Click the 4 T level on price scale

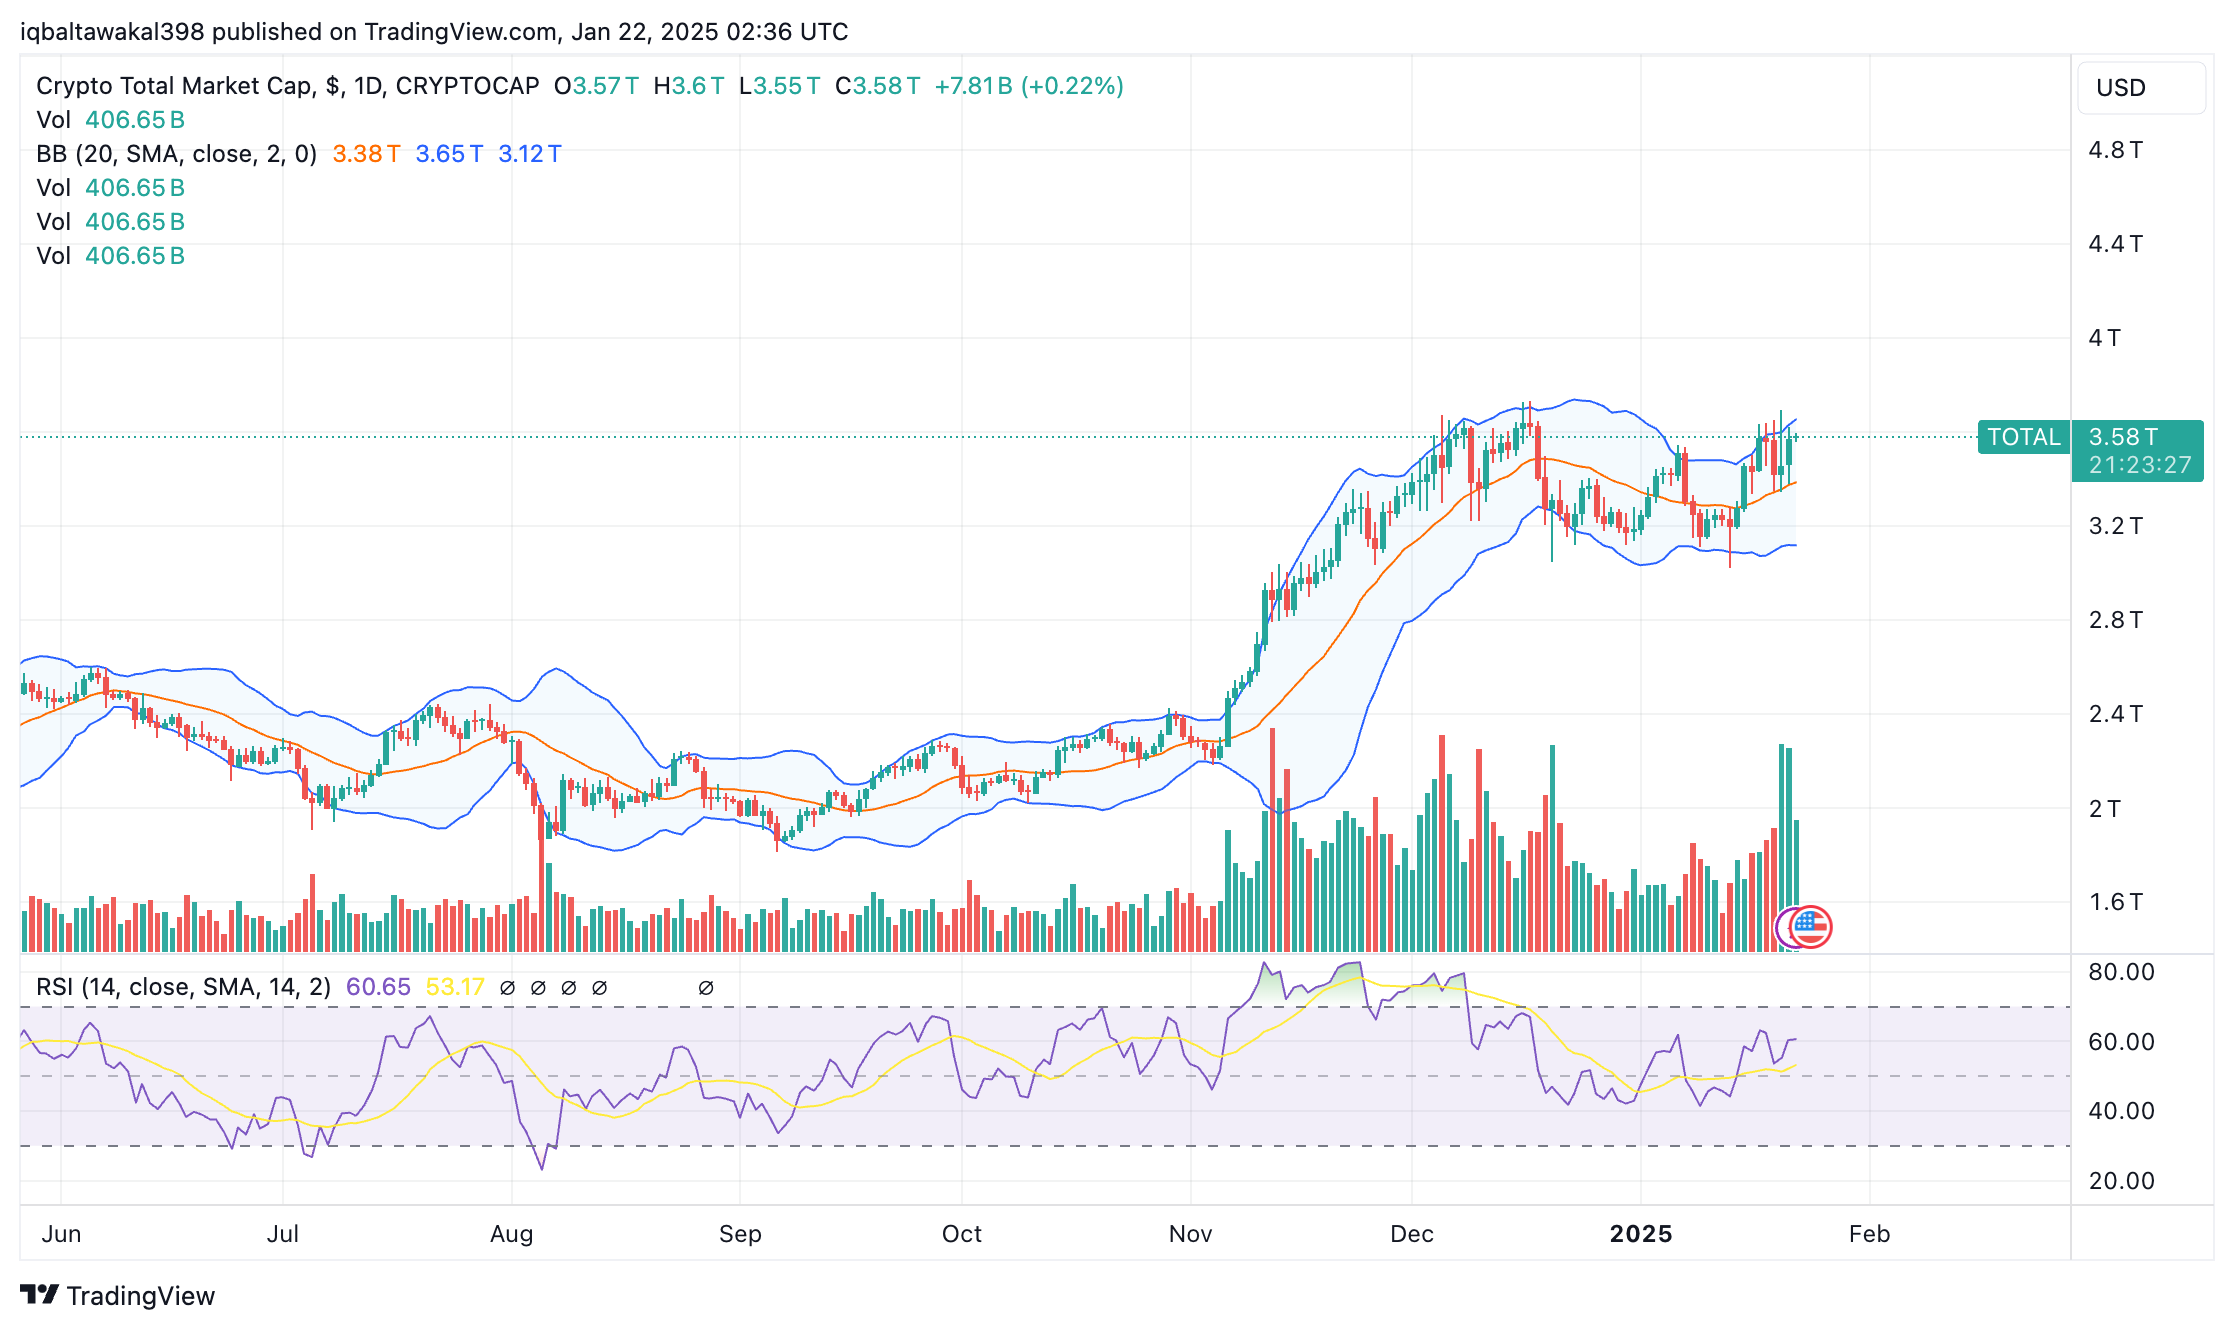coord(2104,338)
